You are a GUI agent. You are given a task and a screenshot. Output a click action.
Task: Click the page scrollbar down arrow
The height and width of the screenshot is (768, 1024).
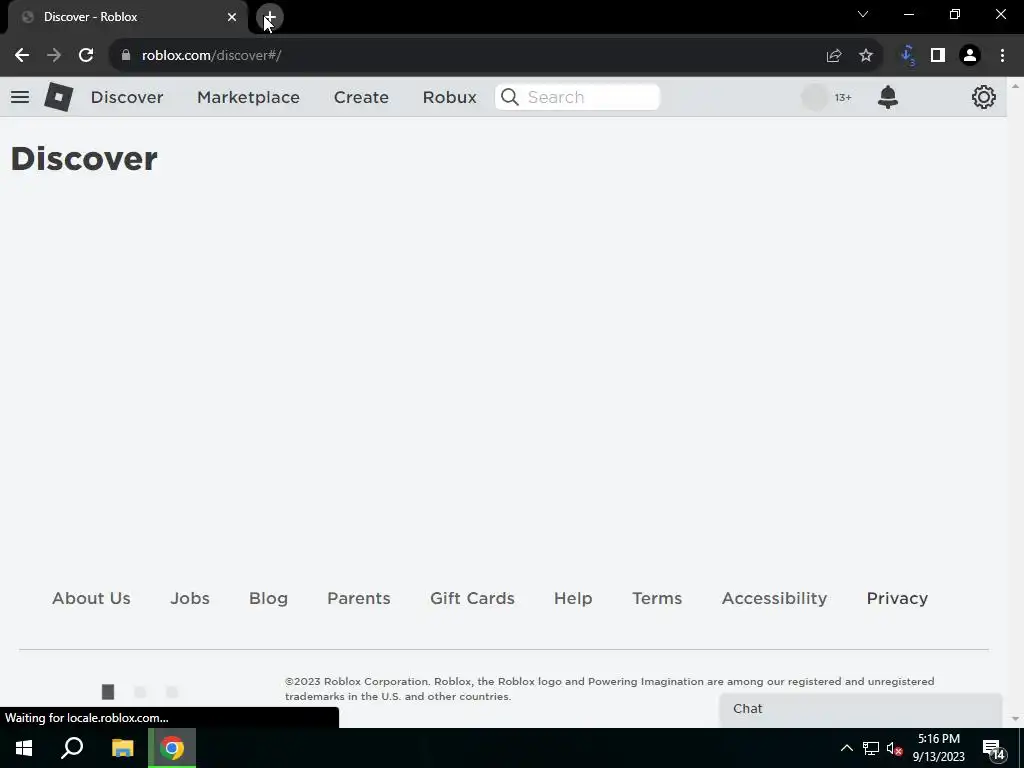point(1015,719)
